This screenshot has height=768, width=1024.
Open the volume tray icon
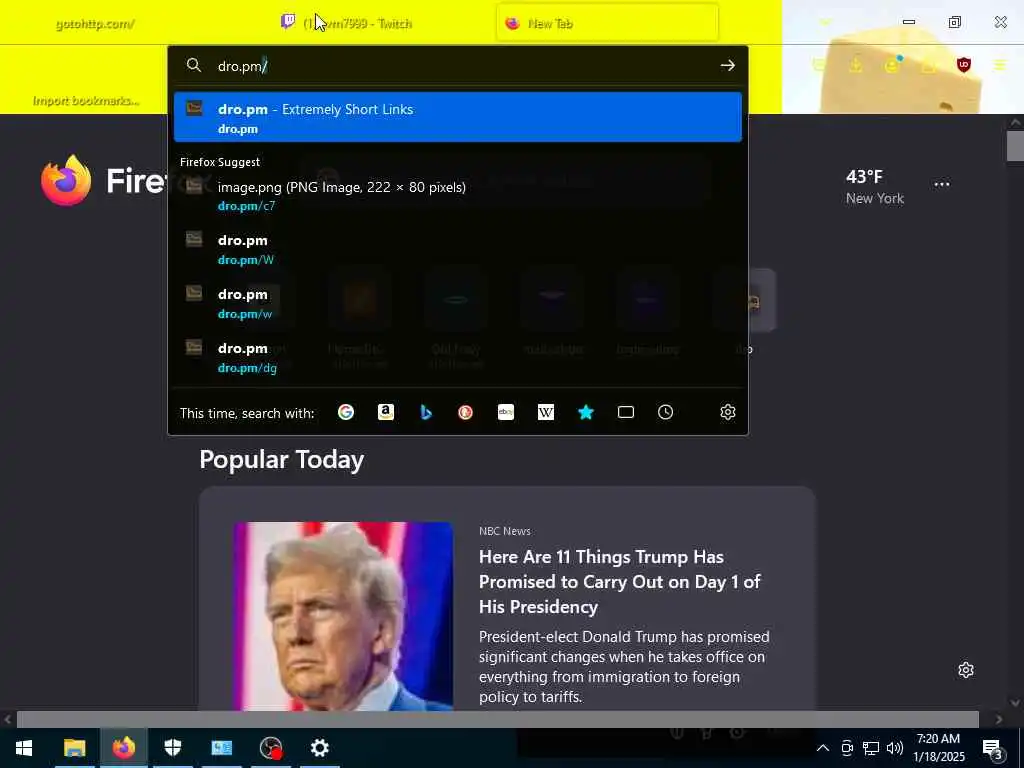pos(895,748)
